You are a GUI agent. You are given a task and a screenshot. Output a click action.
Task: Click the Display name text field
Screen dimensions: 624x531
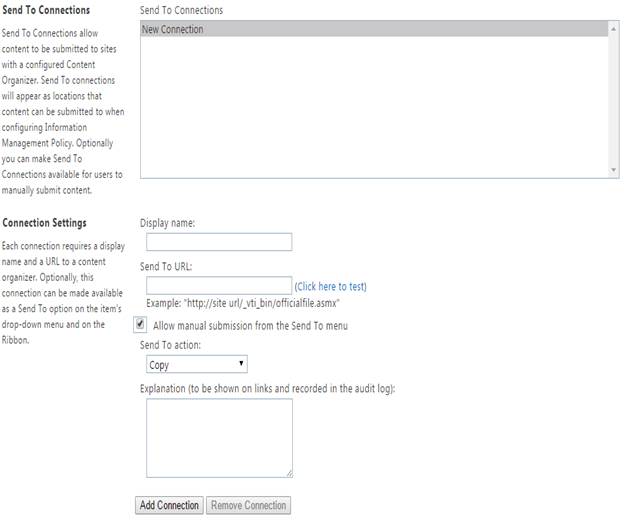[219, 242]
